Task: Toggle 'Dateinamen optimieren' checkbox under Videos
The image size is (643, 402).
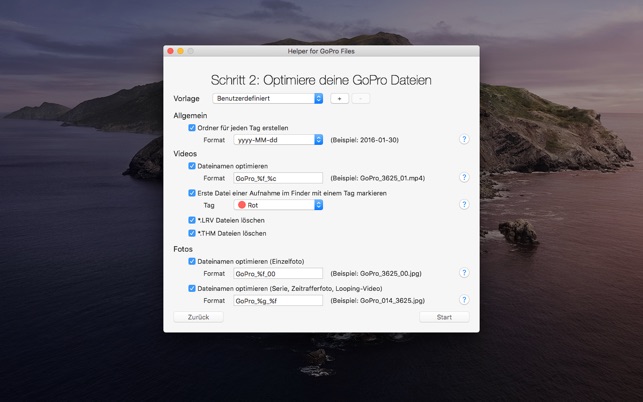Action: [x=192, y=166]
